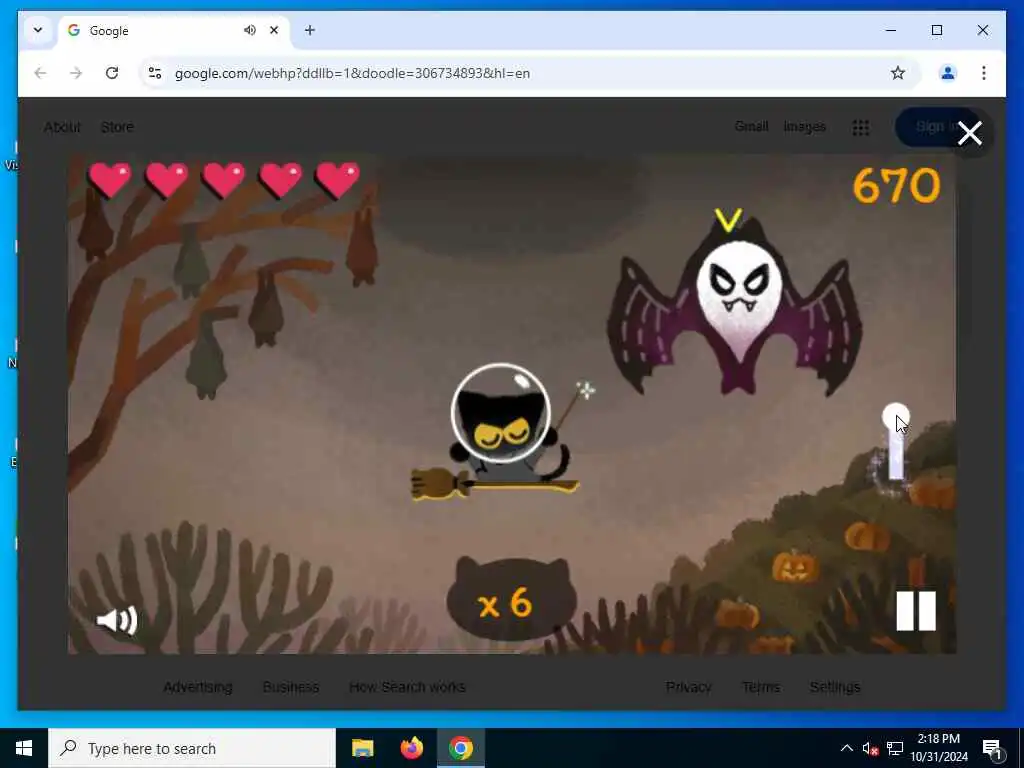Open How Search works link
This screenshot has width=1024, height=768.
coord(407,686)
